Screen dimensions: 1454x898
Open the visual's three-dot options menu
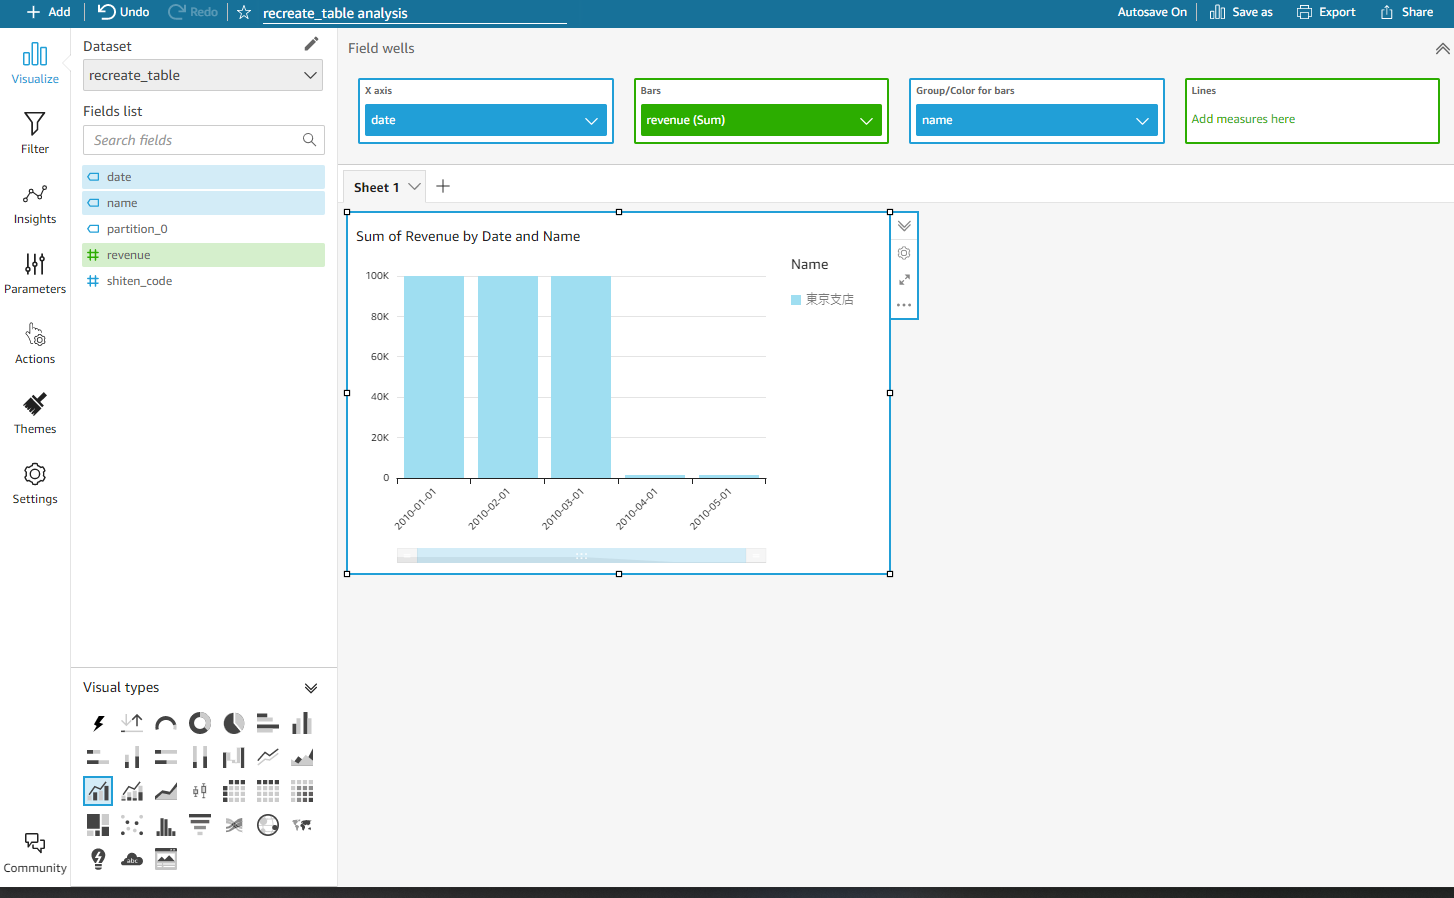click(x=904, y=305)
